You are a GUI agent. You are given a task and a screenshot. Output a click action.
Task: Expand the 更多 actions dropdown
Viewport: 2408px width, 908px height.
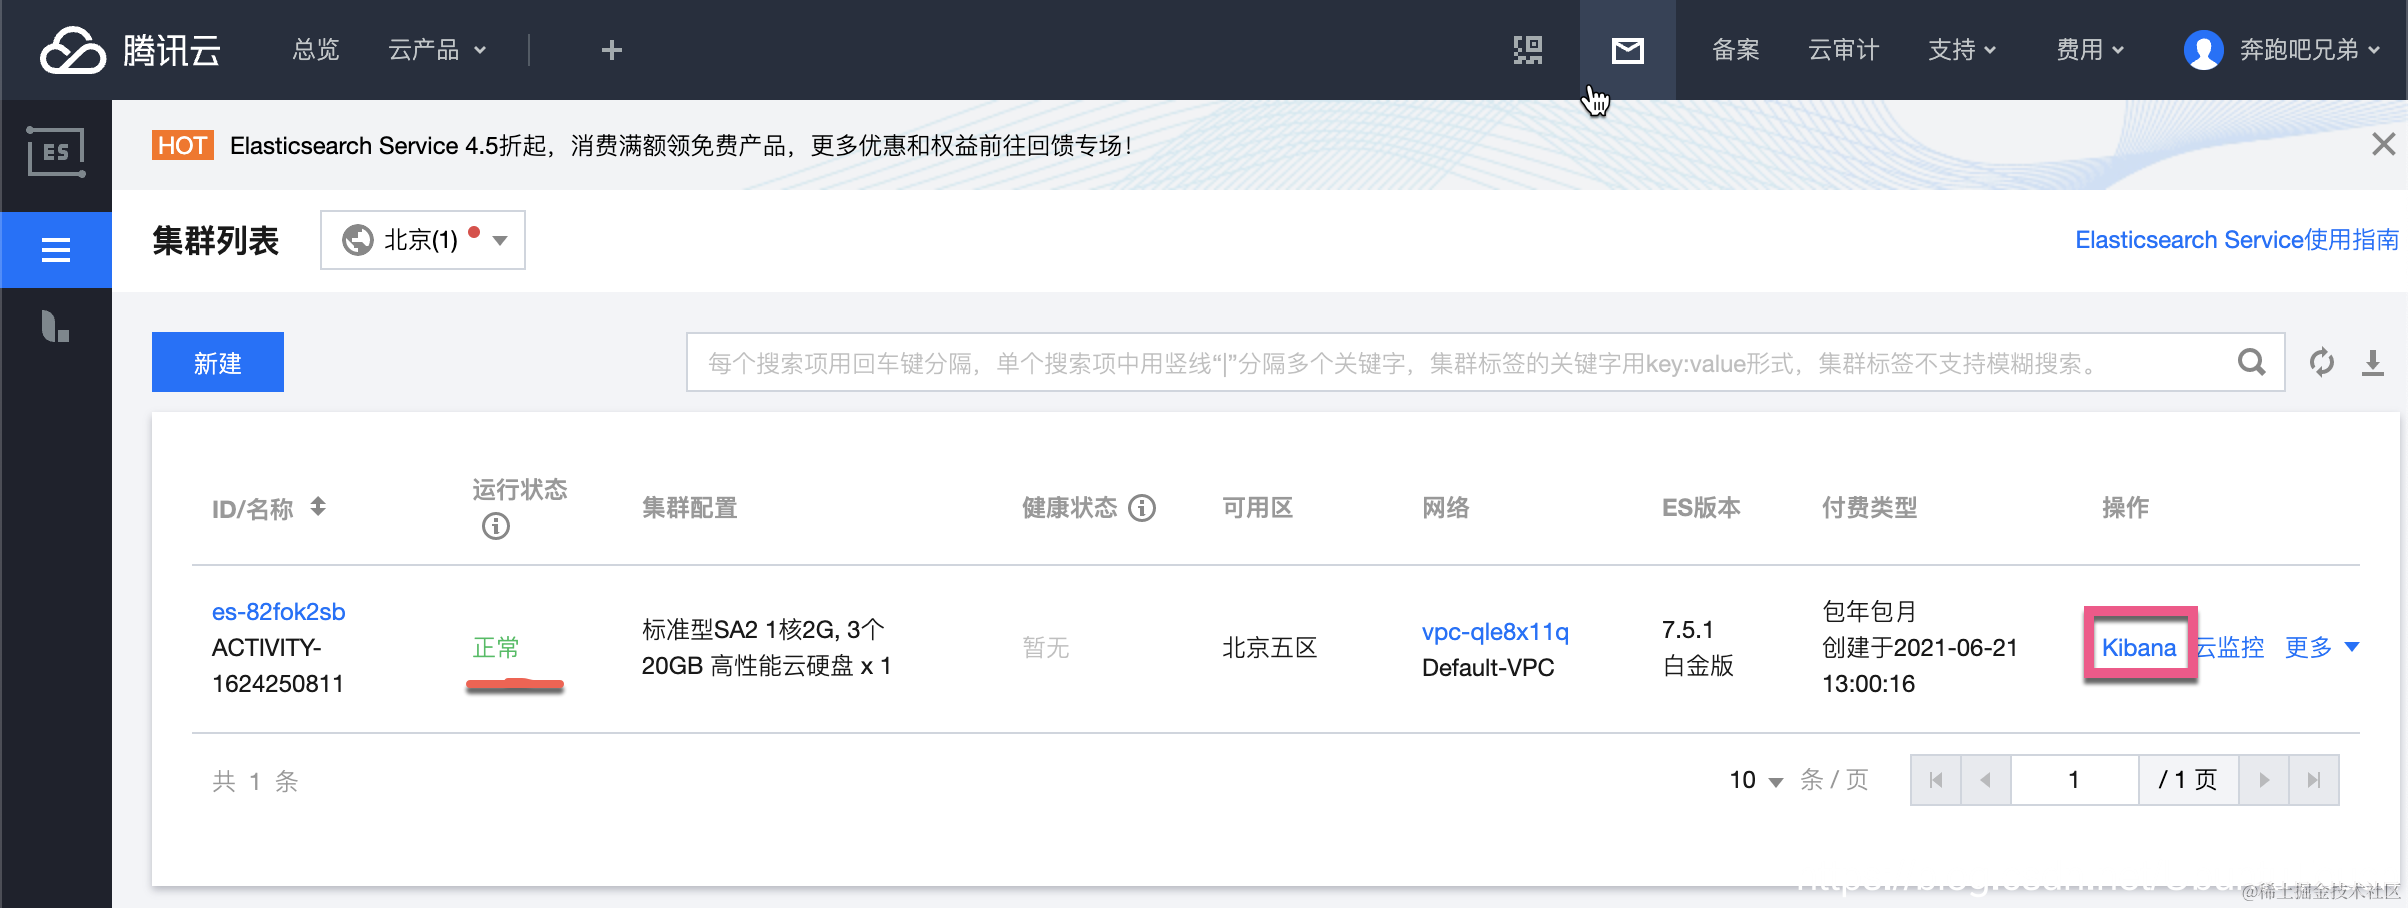coord(2322,647)
